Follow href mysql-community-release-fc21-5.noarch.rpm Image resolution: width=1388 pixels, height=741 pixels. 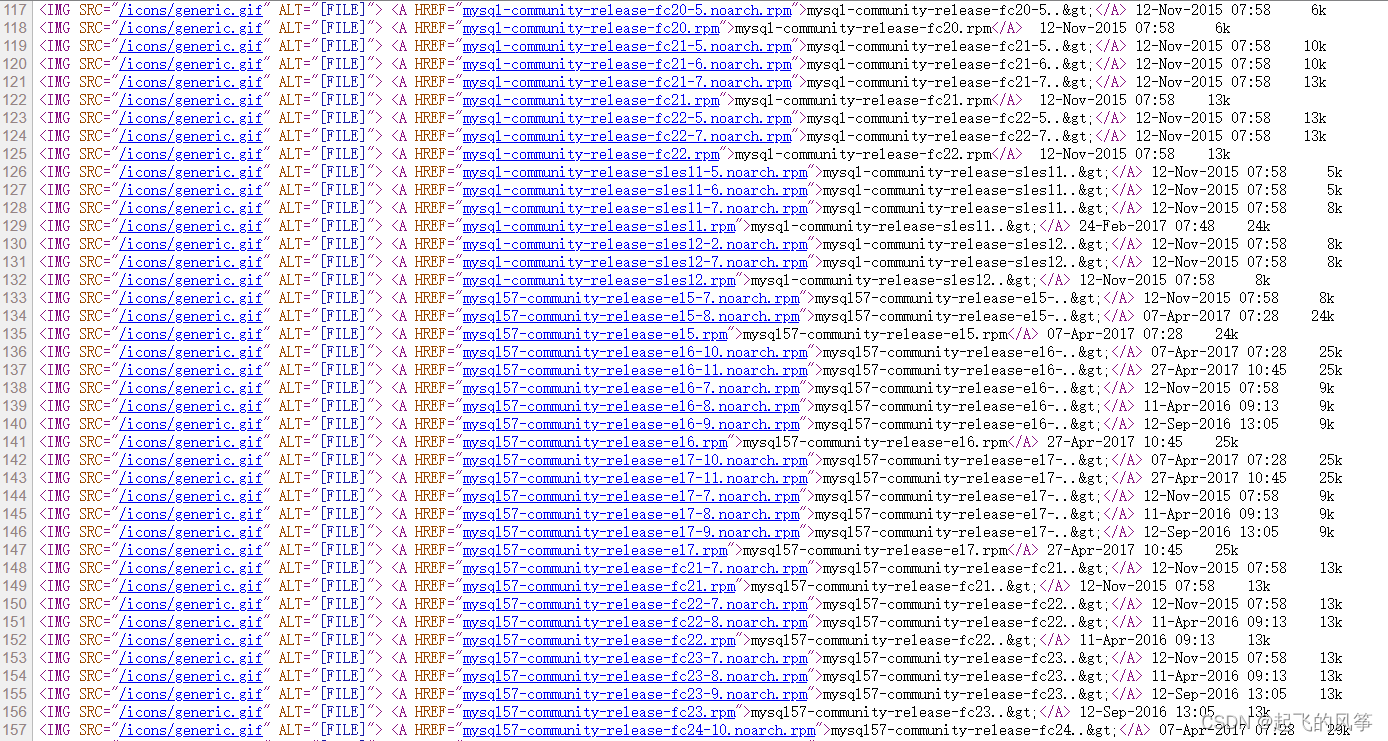(x=627, y=46)
